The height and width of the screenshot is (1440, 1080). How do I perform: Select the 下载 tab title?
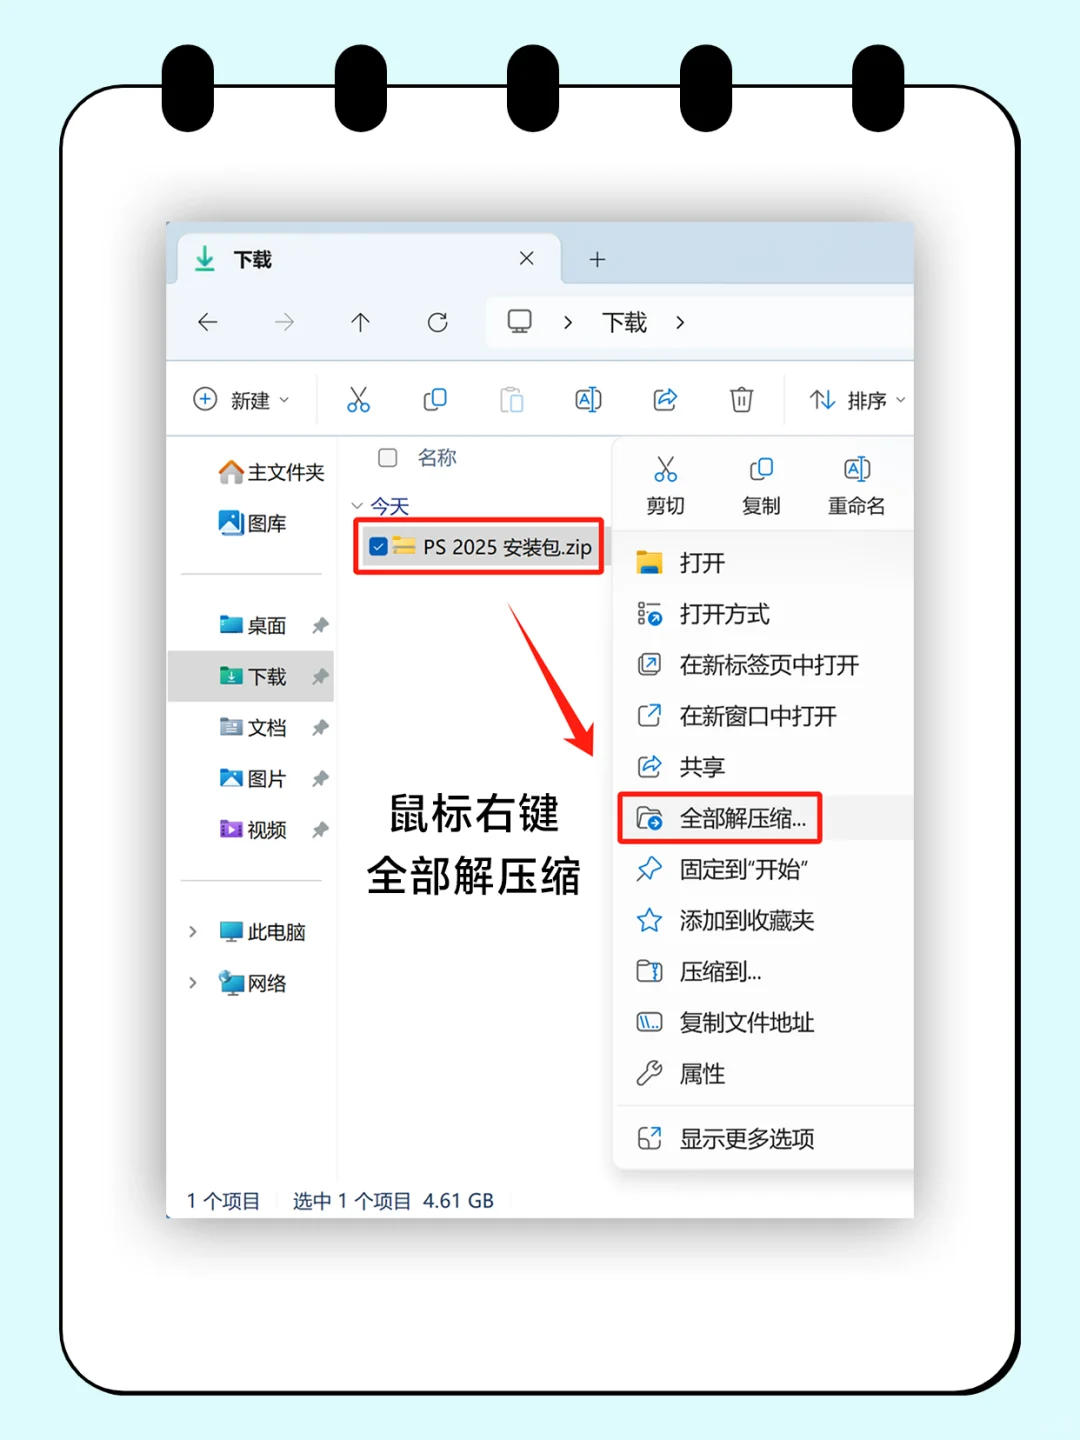[253, 260]
